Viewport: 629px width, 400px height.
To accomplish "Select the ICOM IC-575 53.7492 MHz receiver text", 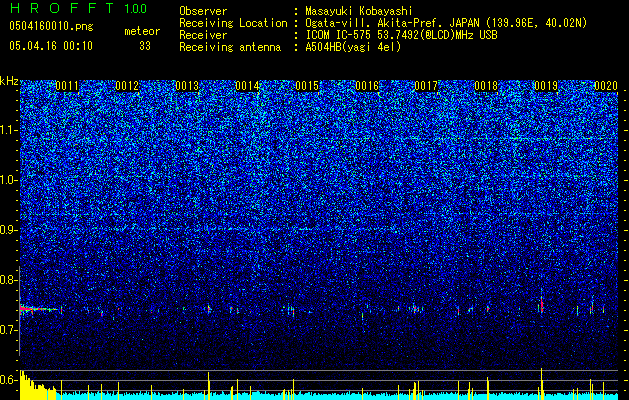I will (x=401, y=35).
